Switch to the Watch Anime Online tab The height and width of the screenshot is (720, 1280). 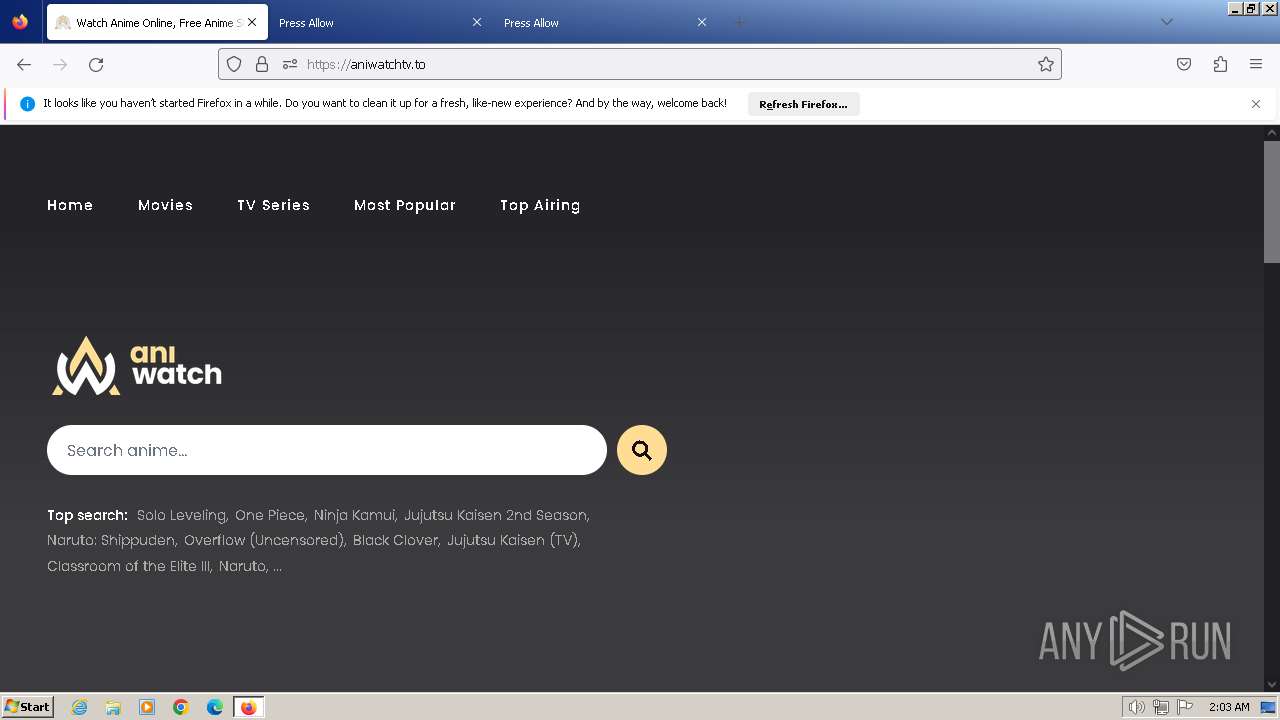157,22
